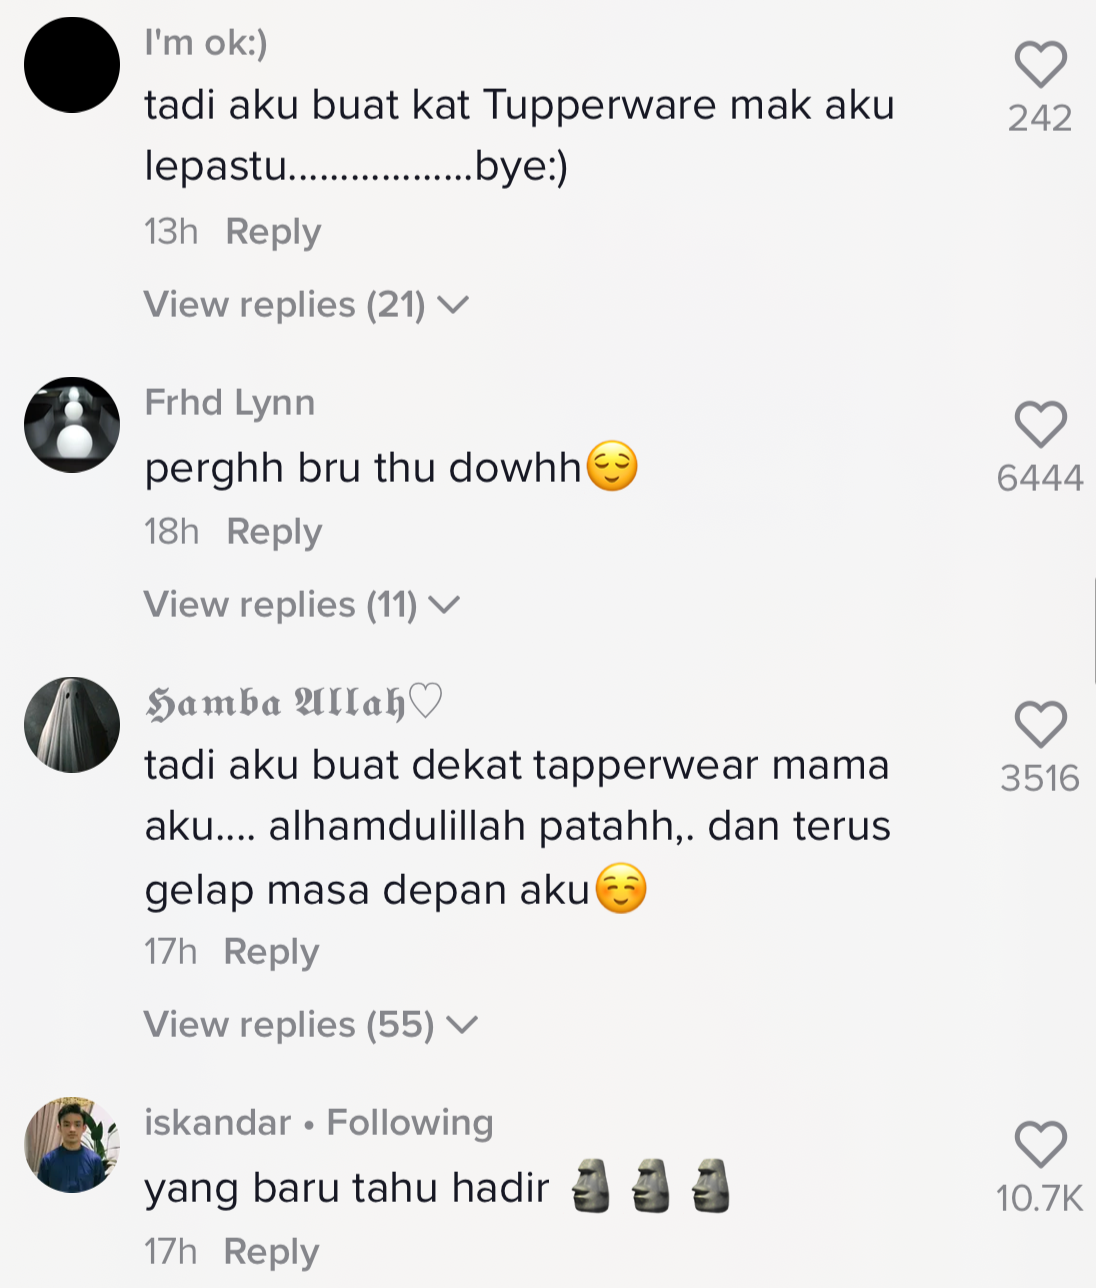Tap the heart on Hamba Allah's comment

click(x=1040, y=725)
